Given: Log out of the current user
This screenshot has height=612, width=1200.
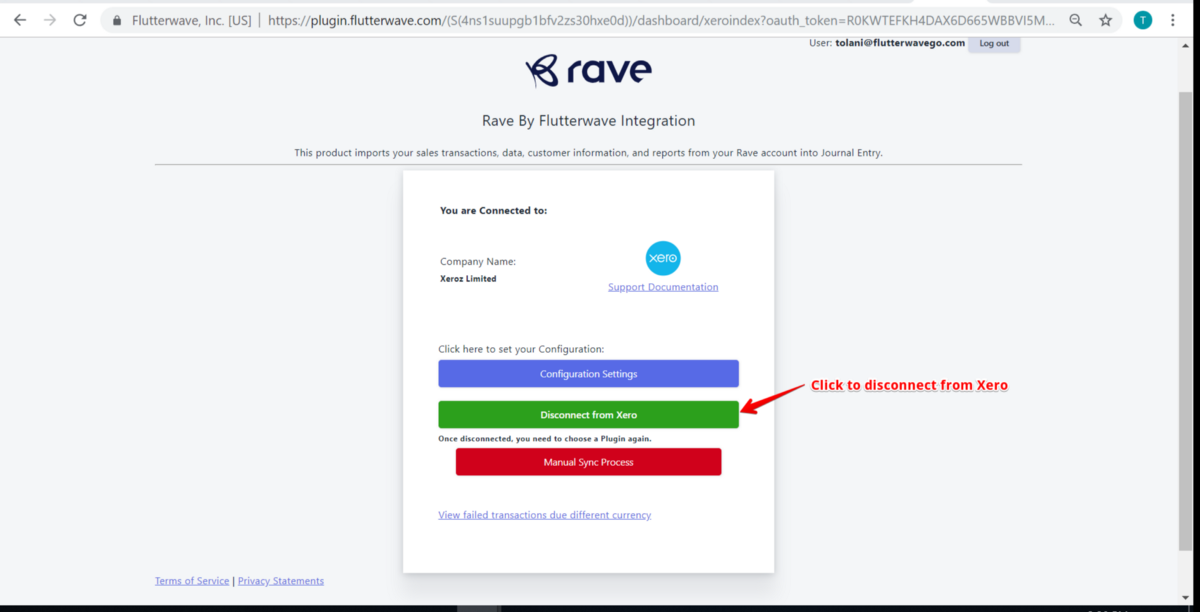Looking at the screenshot, I should point(994,43).
